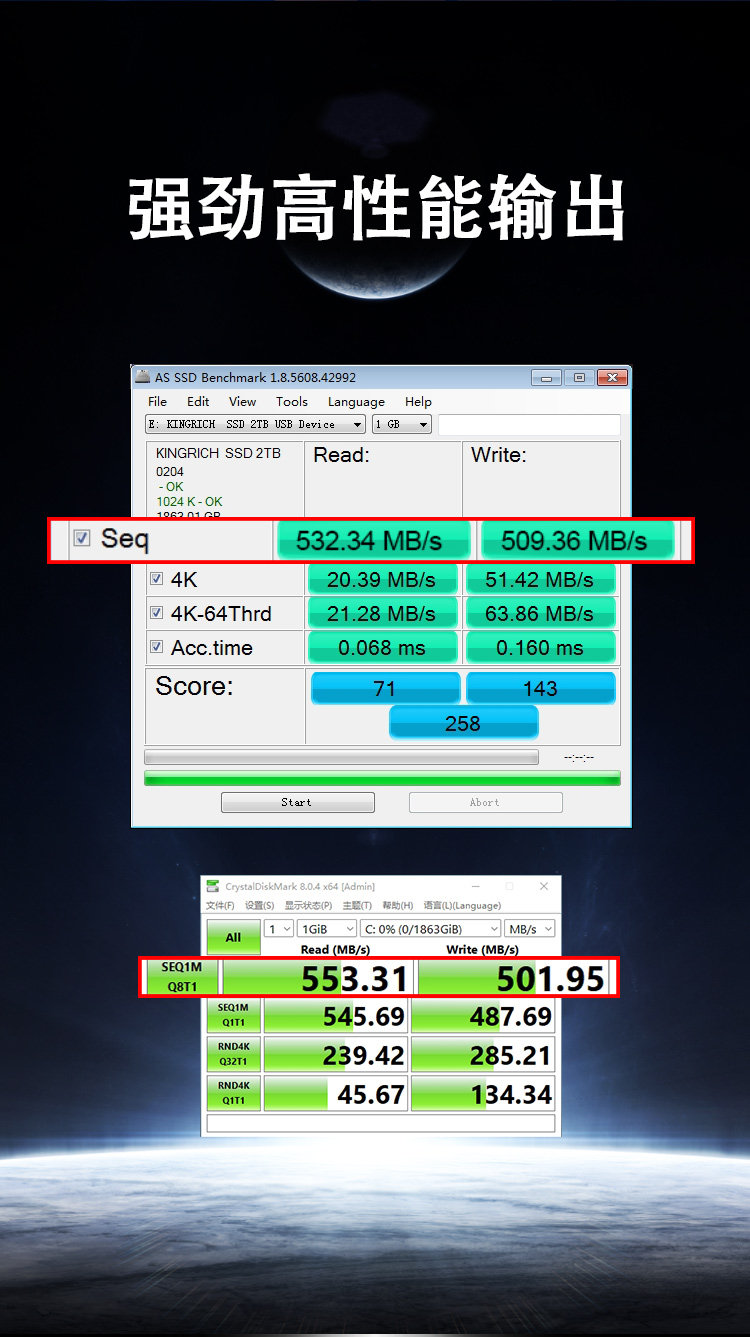
Task: Click the CrystalDiskMark read value 45.67
Action: click(x=335, y=1094)
